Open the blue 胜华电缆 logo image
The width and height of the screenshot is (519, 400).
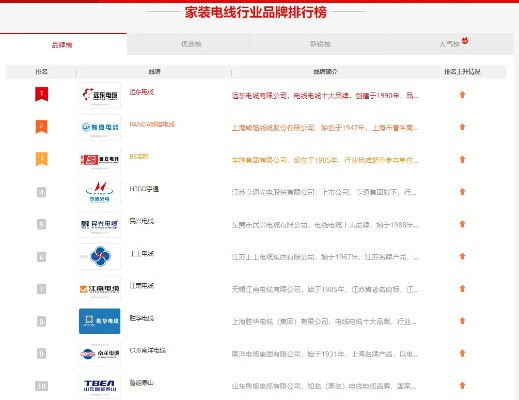coord(100,321)
